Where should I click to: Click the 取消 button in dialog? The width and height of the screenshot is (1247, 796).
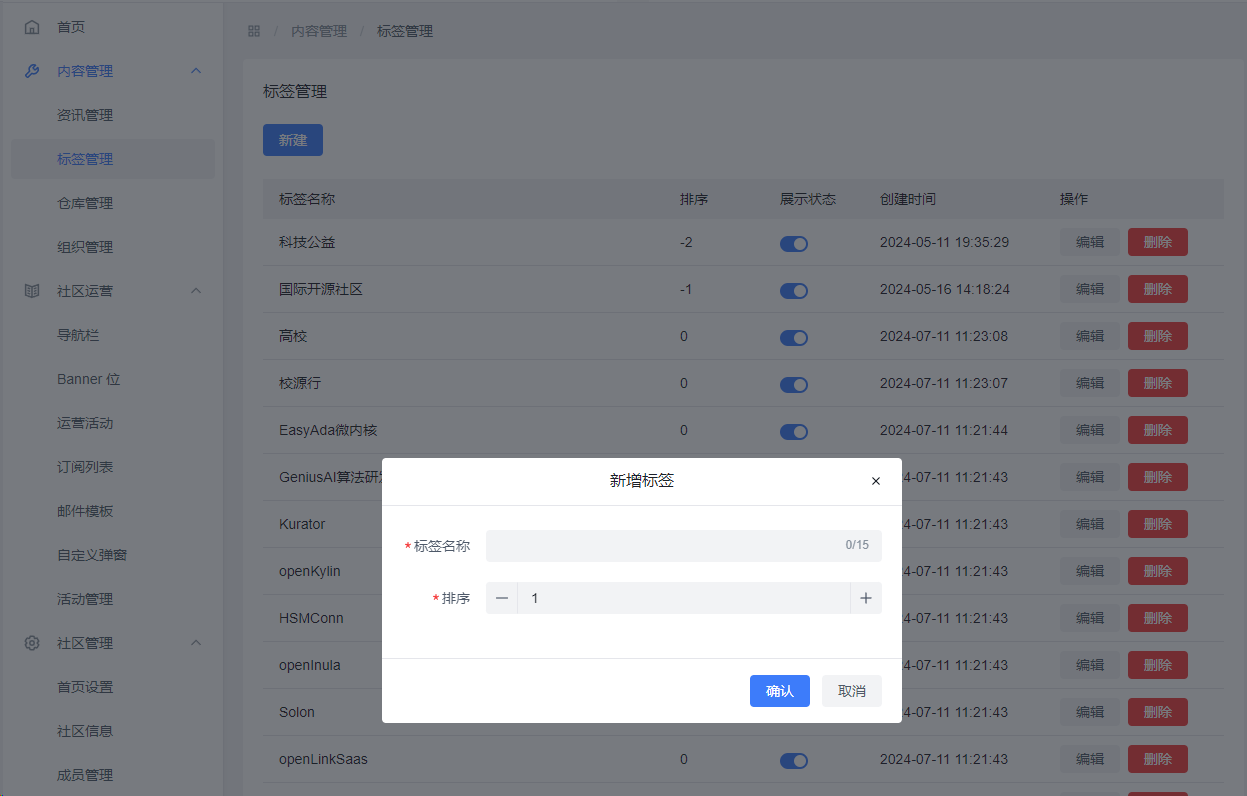[852, 691]
